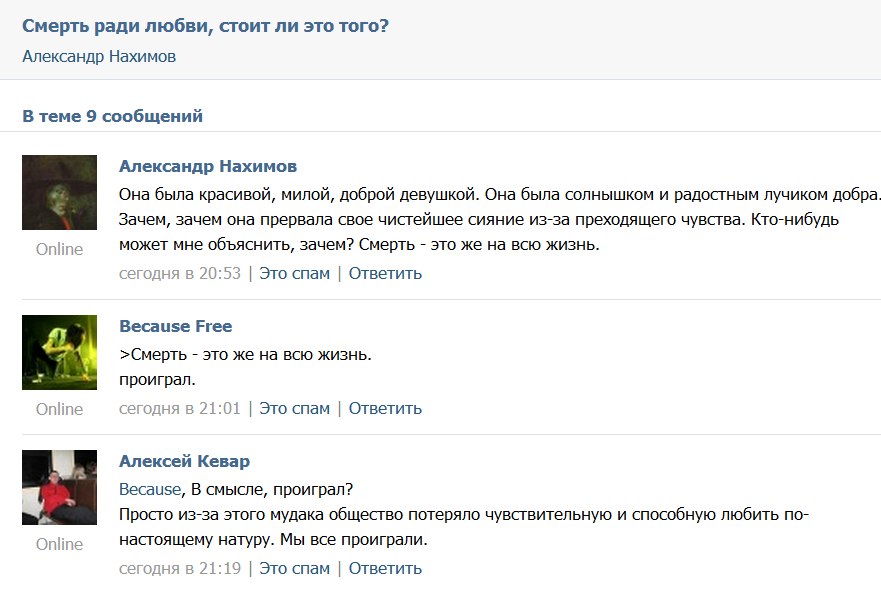Click the timestamp сегодня в 21:01
The image size is (881, 589).
[180, 408]
